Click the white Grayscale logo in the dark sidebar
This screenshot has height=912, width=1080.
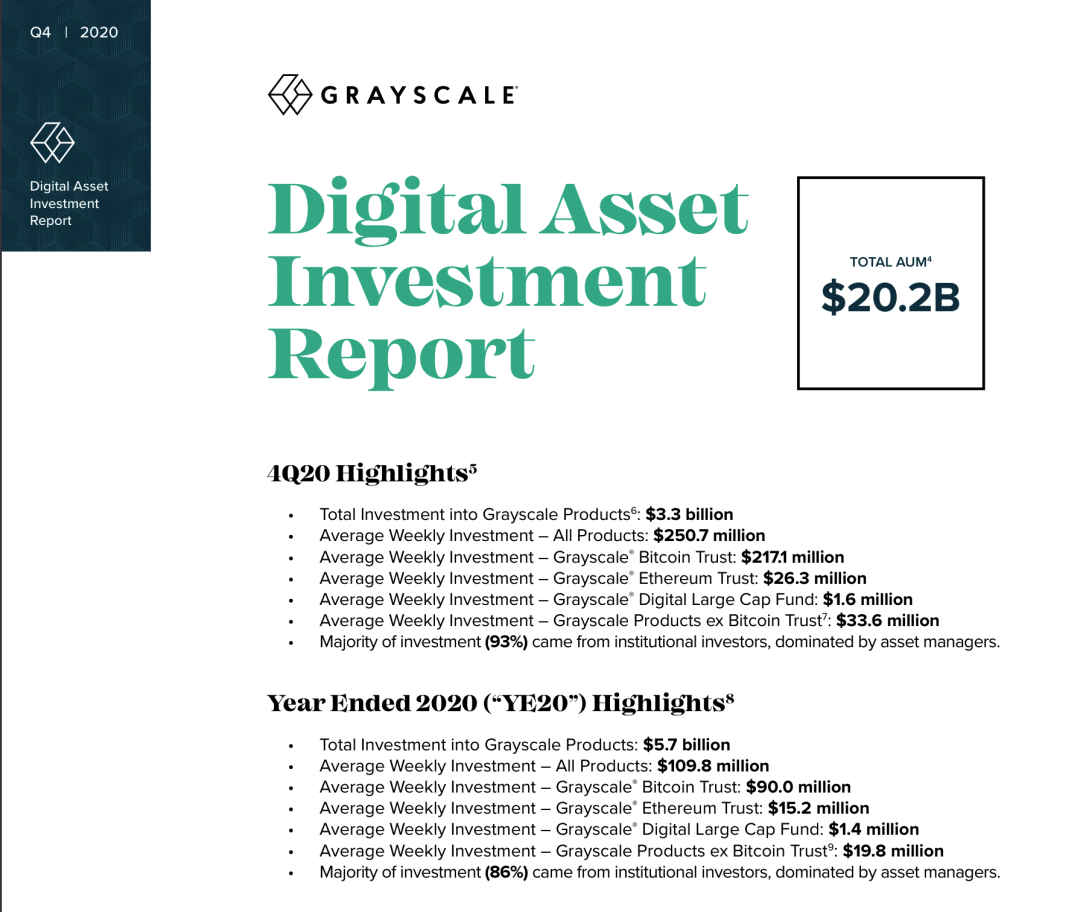[52, 143]
